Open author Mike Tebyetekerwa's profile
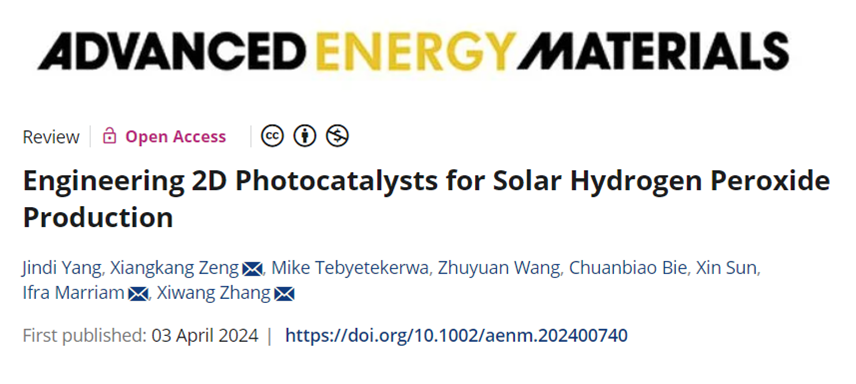Viewport: 856px width, 384px height. click(350, 268)
